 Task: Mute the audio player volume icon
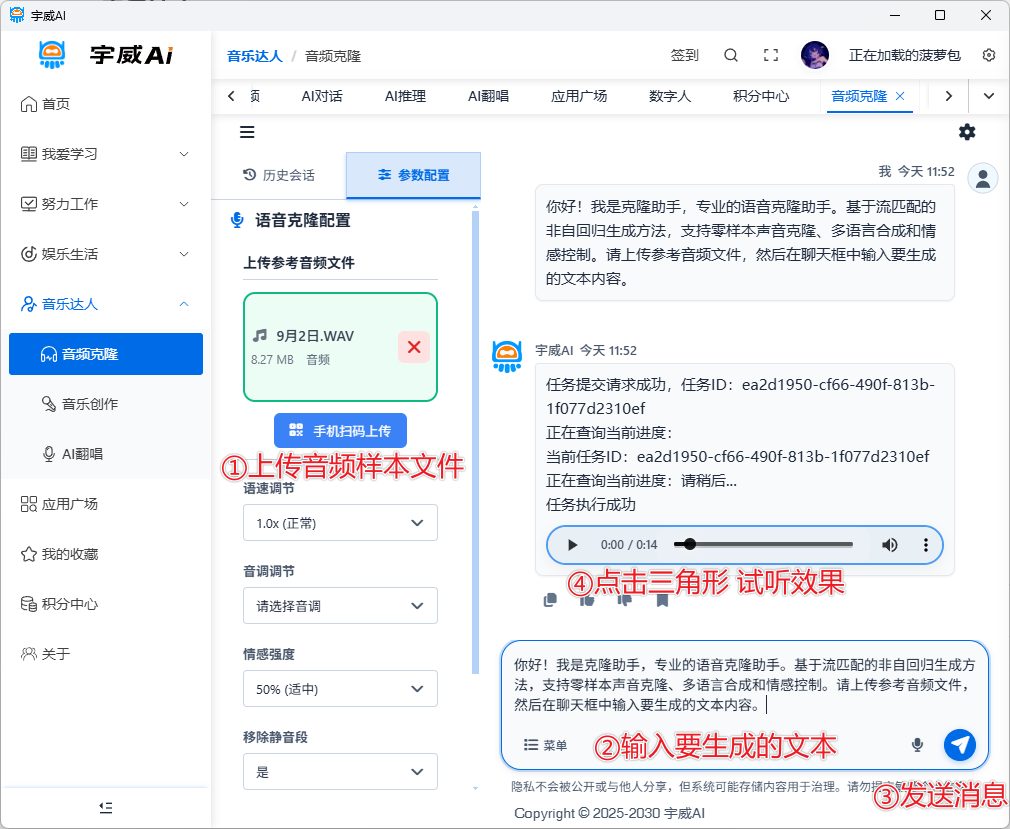[889, 545]
